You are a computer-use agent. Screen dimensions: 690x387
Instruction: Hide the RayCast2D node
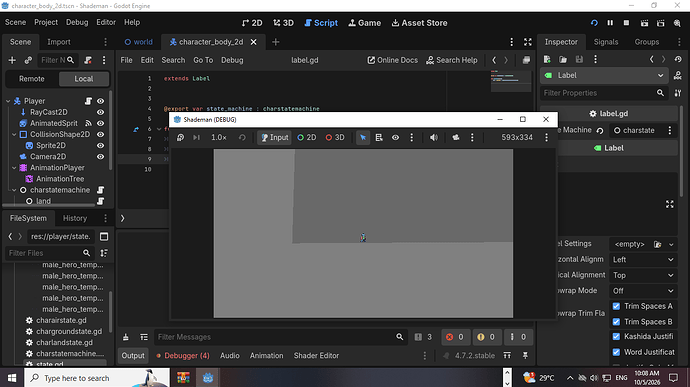[101, 112]
